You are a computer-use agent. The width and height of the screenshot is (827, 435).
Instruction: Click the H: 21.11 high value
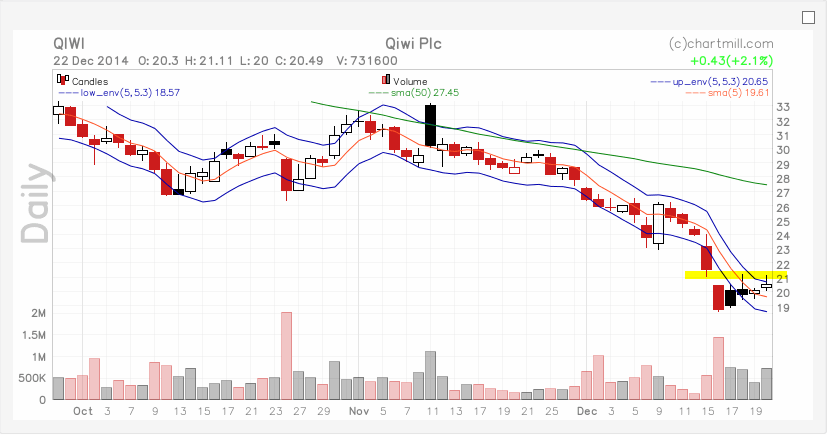click(x=209, y=61)
